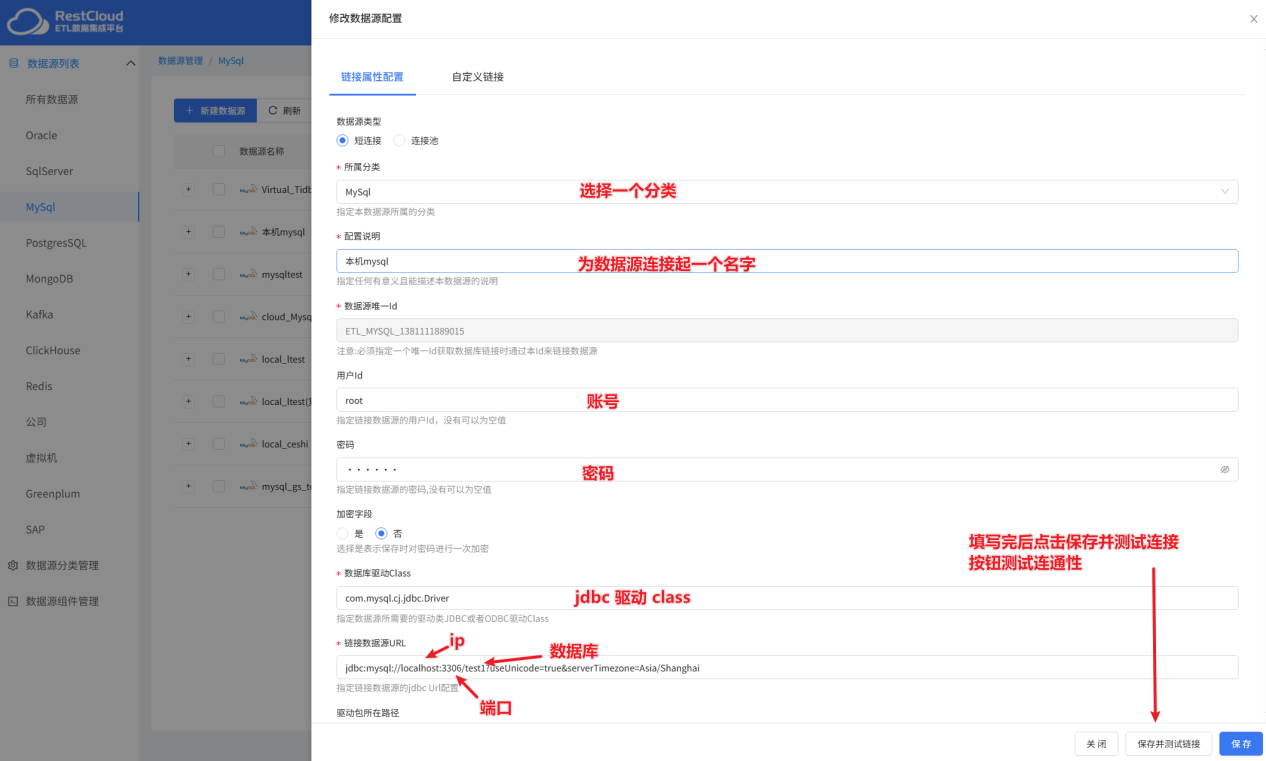Expand the 本机mysql row plus button
The width and height of the screenshot is (1266, 761).
coord(187,231)
